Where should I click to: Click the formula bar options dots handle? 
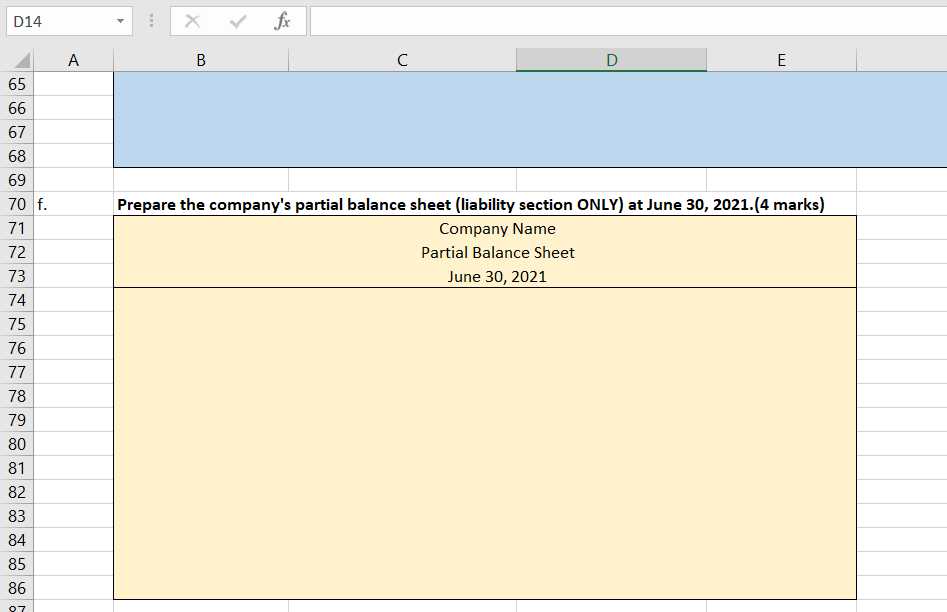point(152,21)
